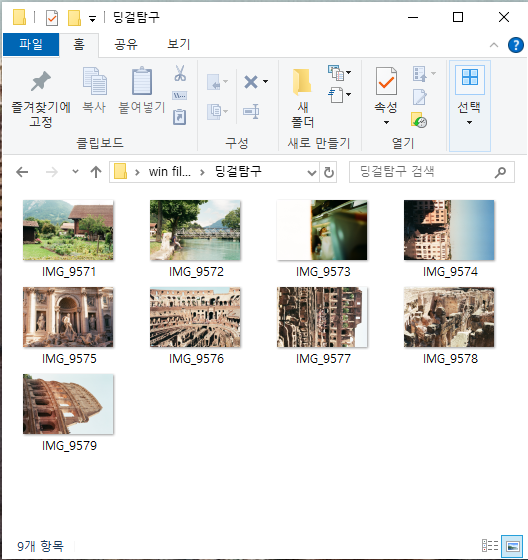This screenshot has width=528, height=560.
Task: Switch to details list view
Action: [x=490, y=546]
